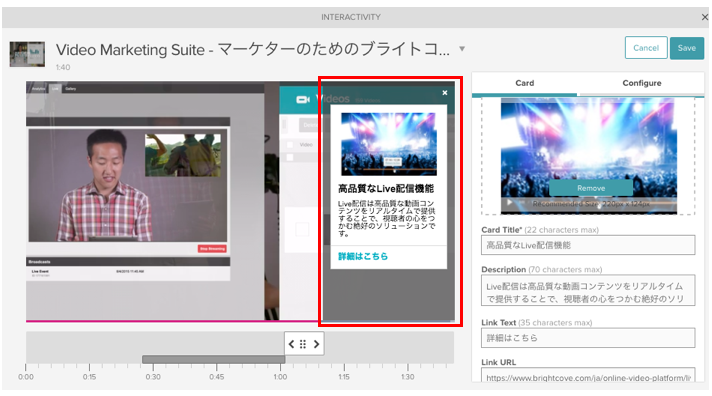Open the 詳細はこちら link on the card
The width and height of the screenshot is (712, 396).
point(363,256)
